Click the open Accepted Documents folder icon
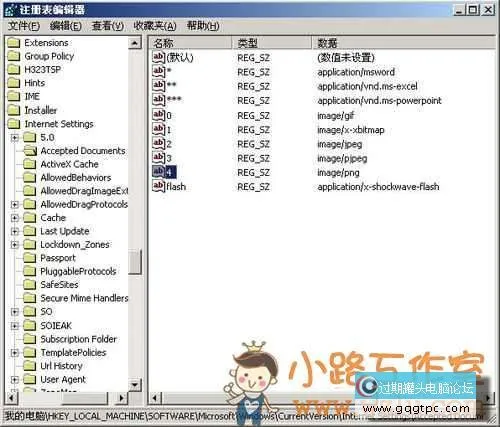 point(30,151)
